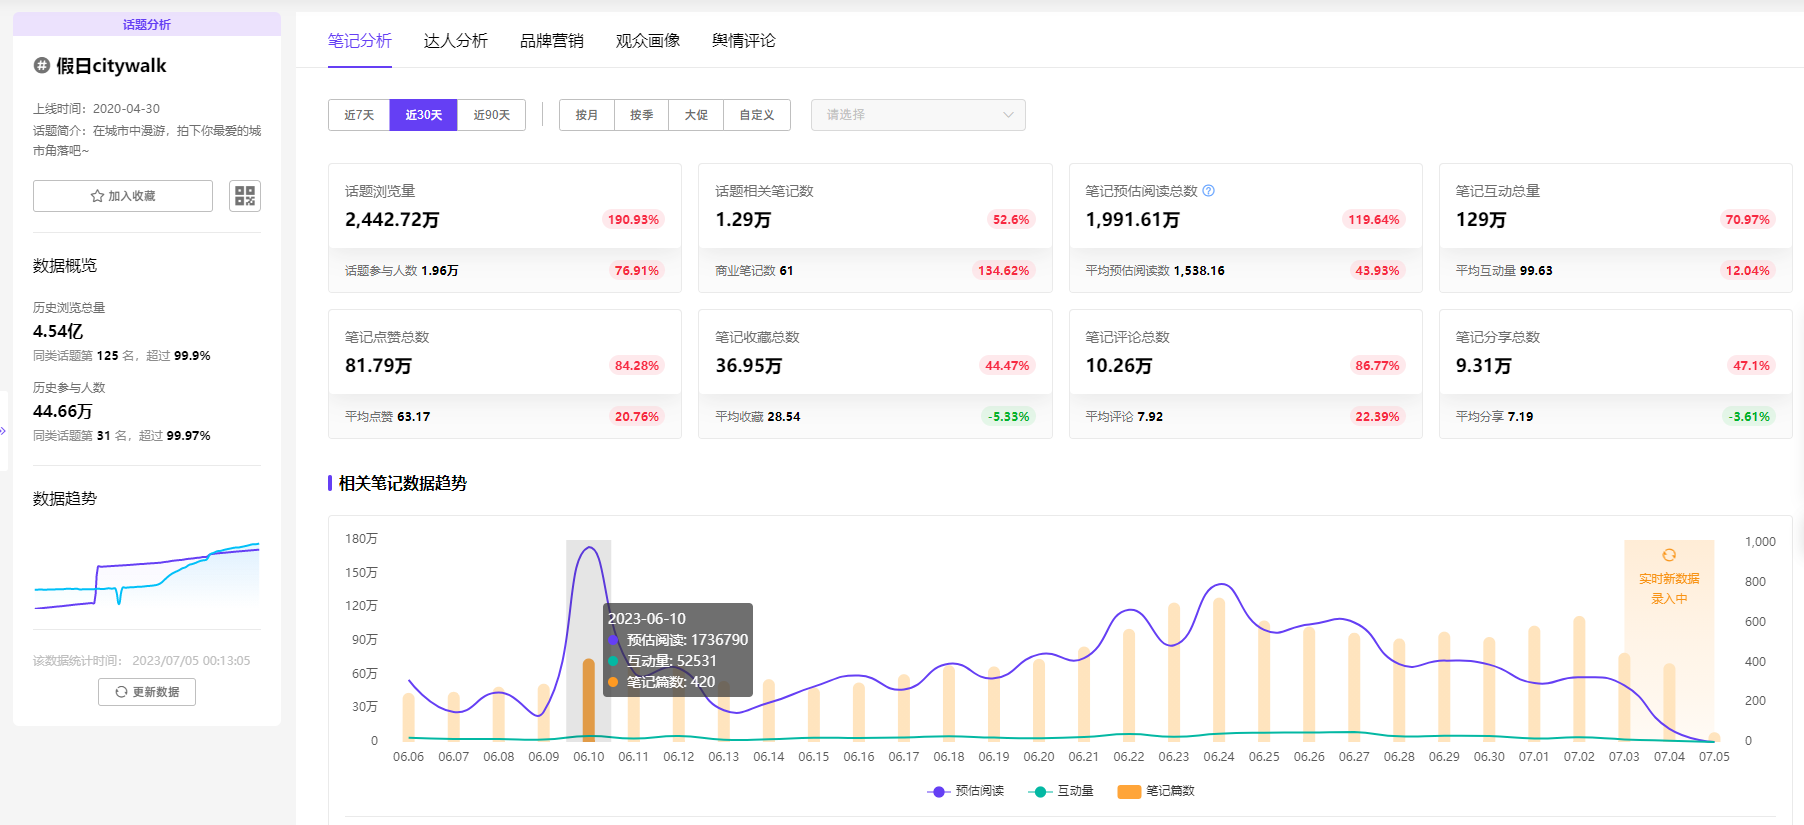The height and width of the screenshot is (825, 1804).
Task: Toggle 互动量 legend series
Action: (x=1061, y=791)
